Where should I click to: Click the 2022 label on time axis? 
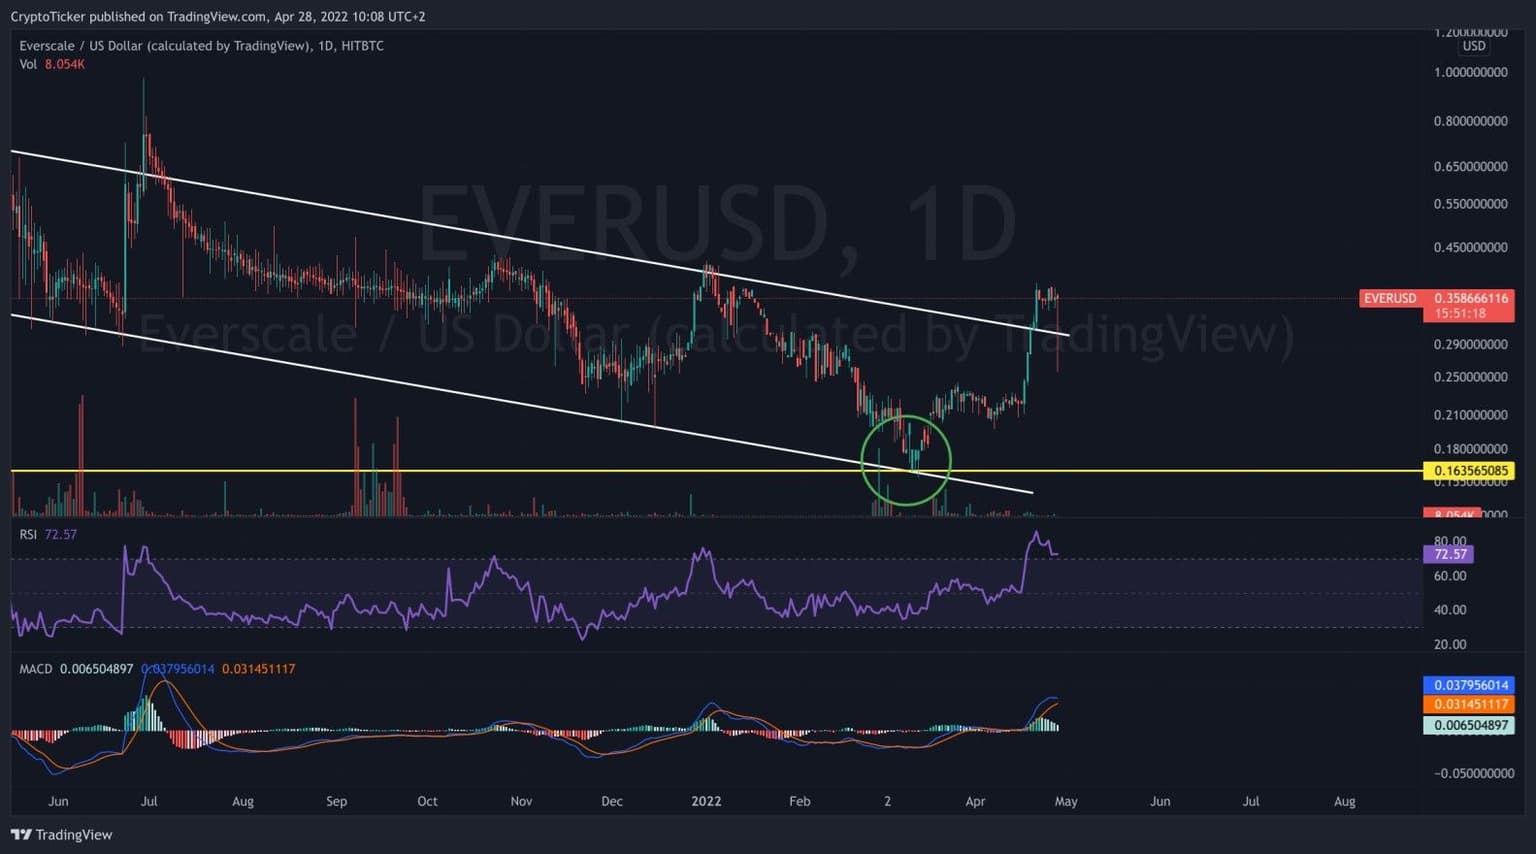click(x=706, y=801)
